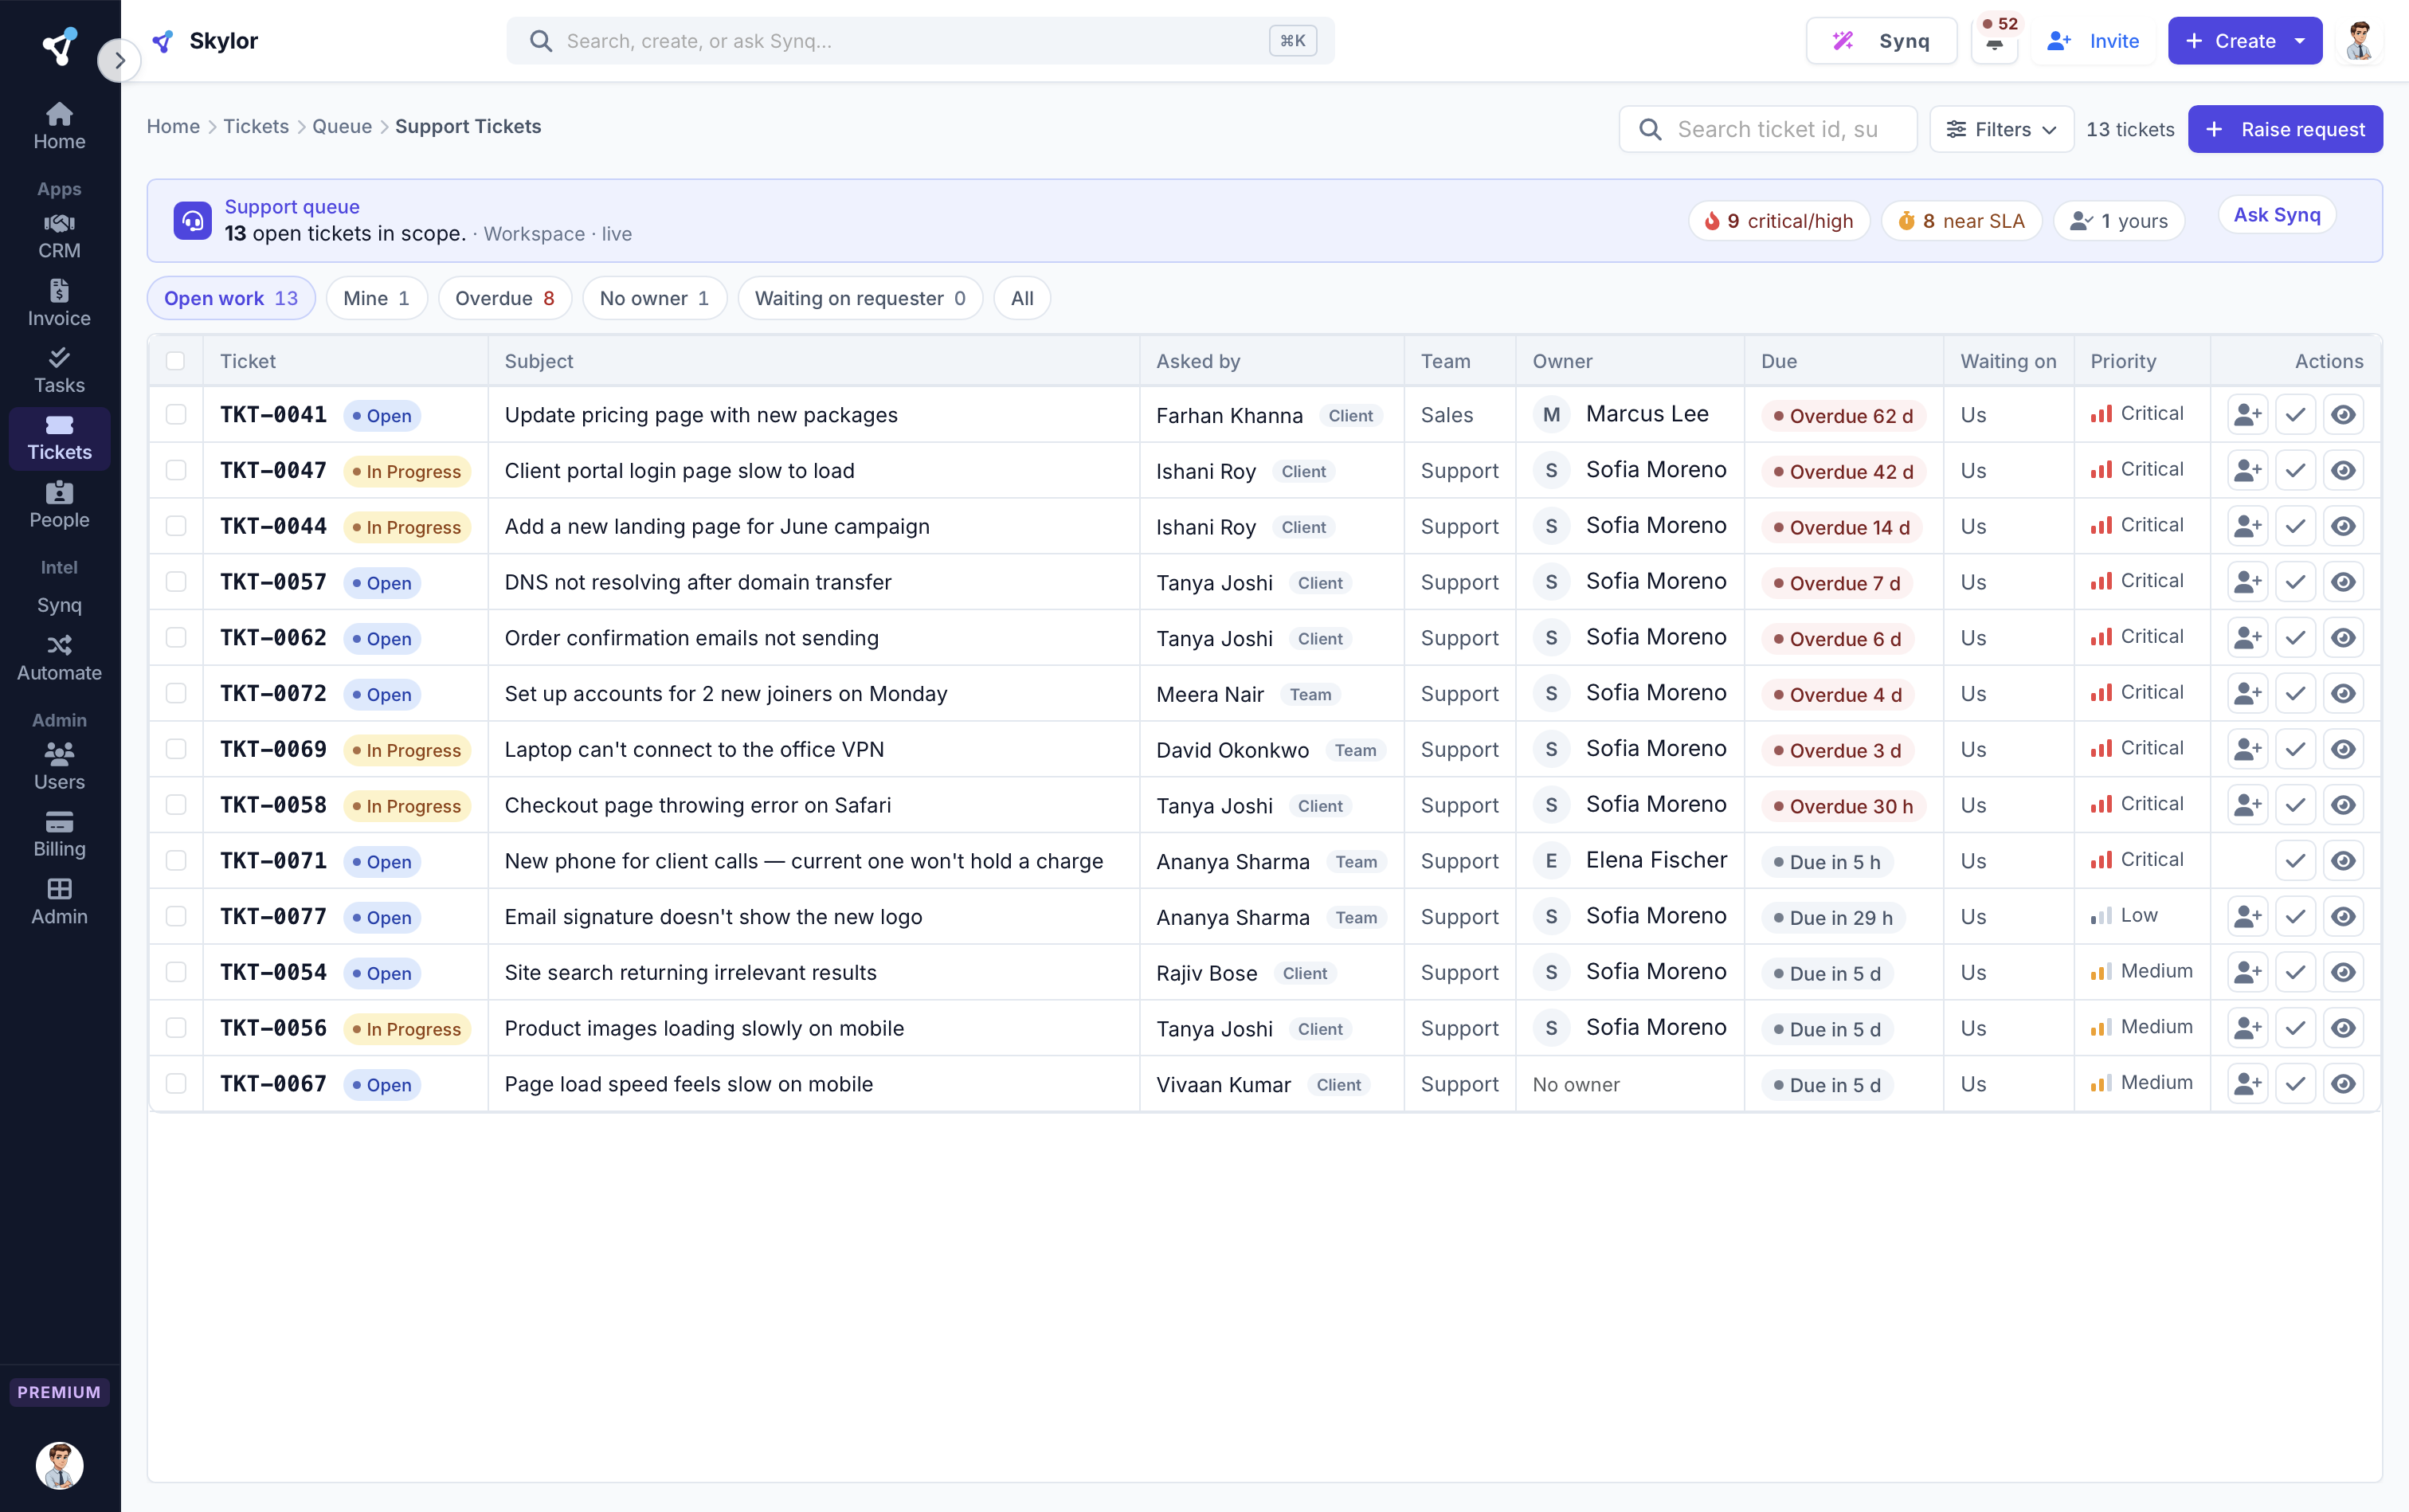Open the Filters dropdown
Screen dimensions: 2409x1512
[x=2001, y=129]
